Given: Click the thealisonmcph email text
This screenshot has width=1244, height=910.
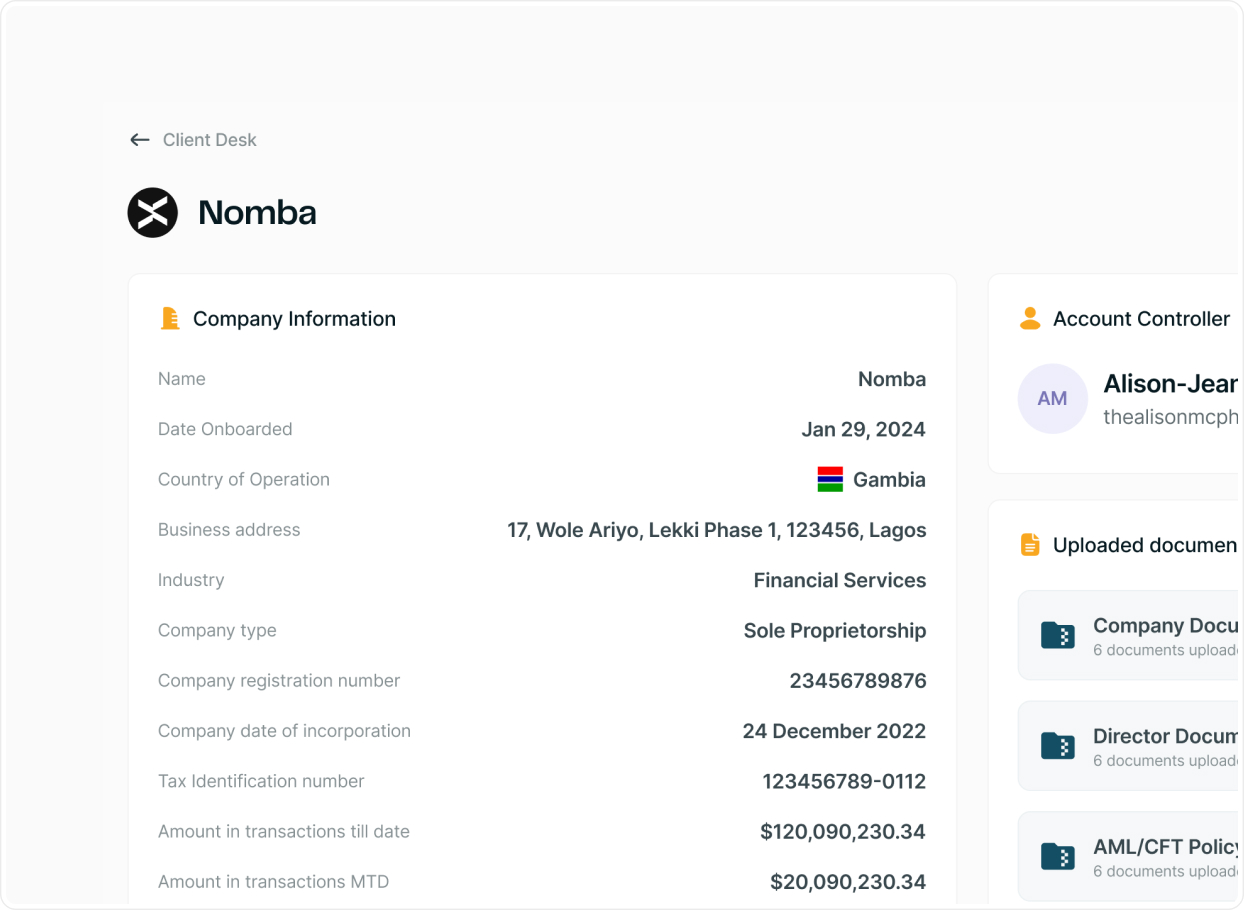Looking at the screenshot, I should [x=1171, y=417].
